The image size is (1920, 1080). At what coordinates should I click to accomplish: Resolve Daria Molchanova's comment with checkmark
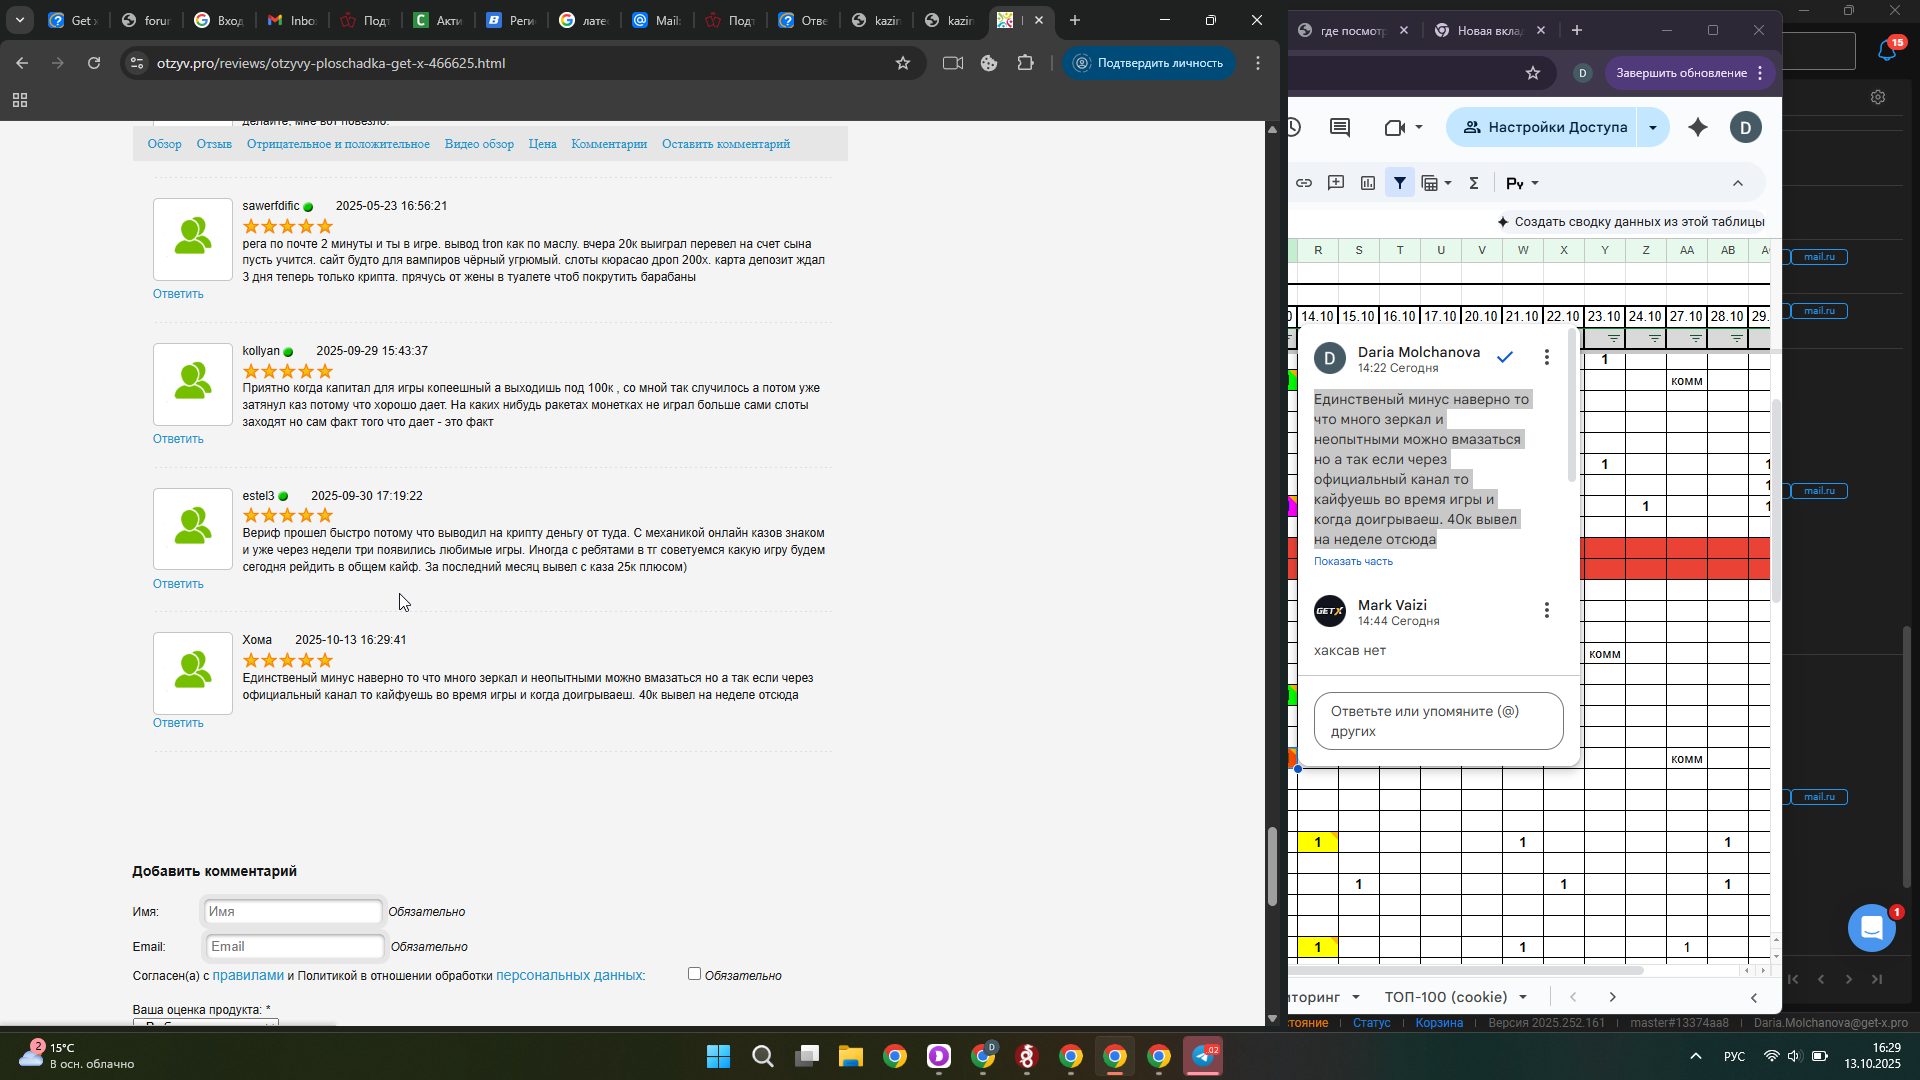coord(1505,357)
